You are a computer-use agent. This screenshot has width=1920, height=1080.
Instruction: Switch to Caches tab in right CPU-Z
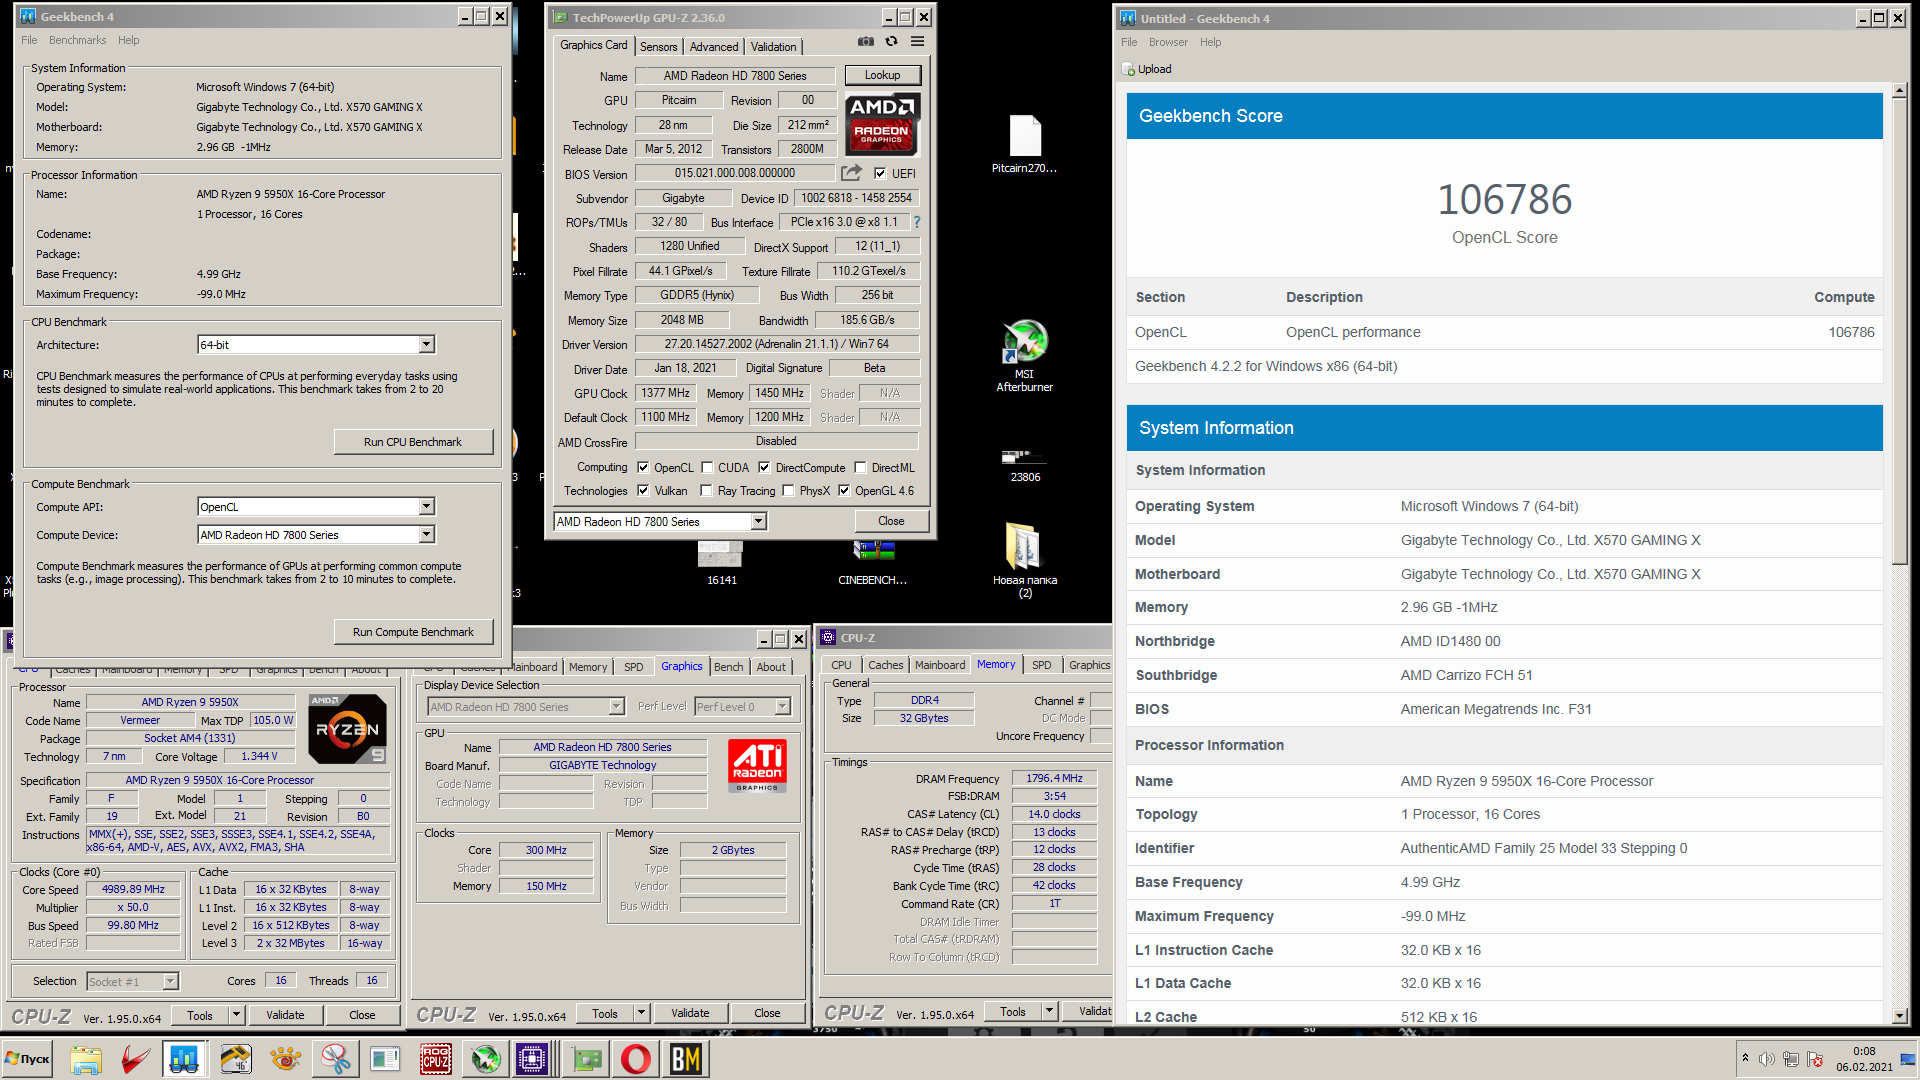[x=885, y=665]
